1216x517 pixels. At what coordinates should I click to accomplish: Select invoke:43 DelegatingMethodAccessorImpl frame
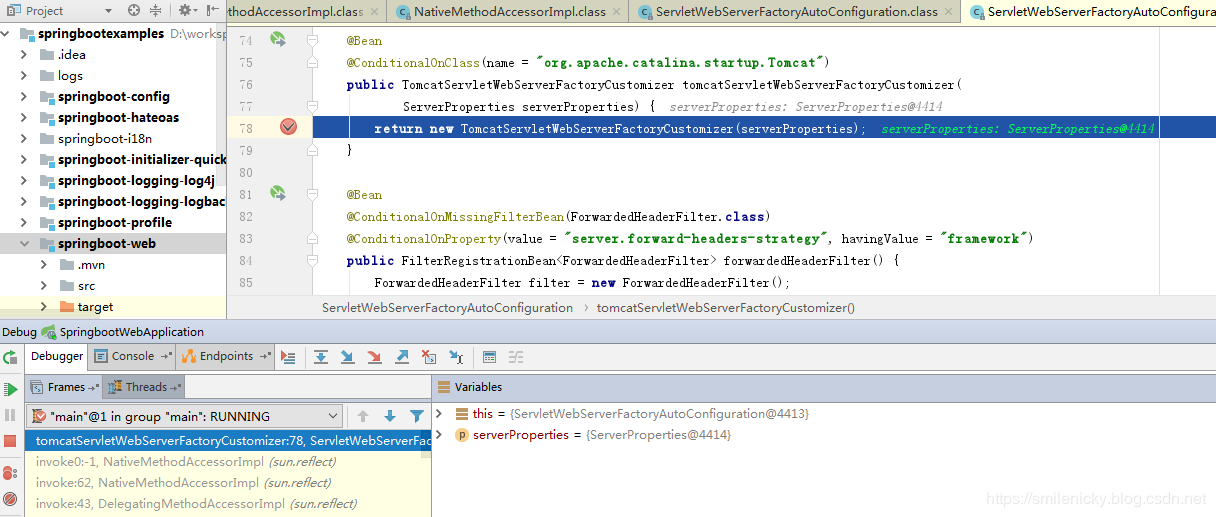tap(229, 504)
